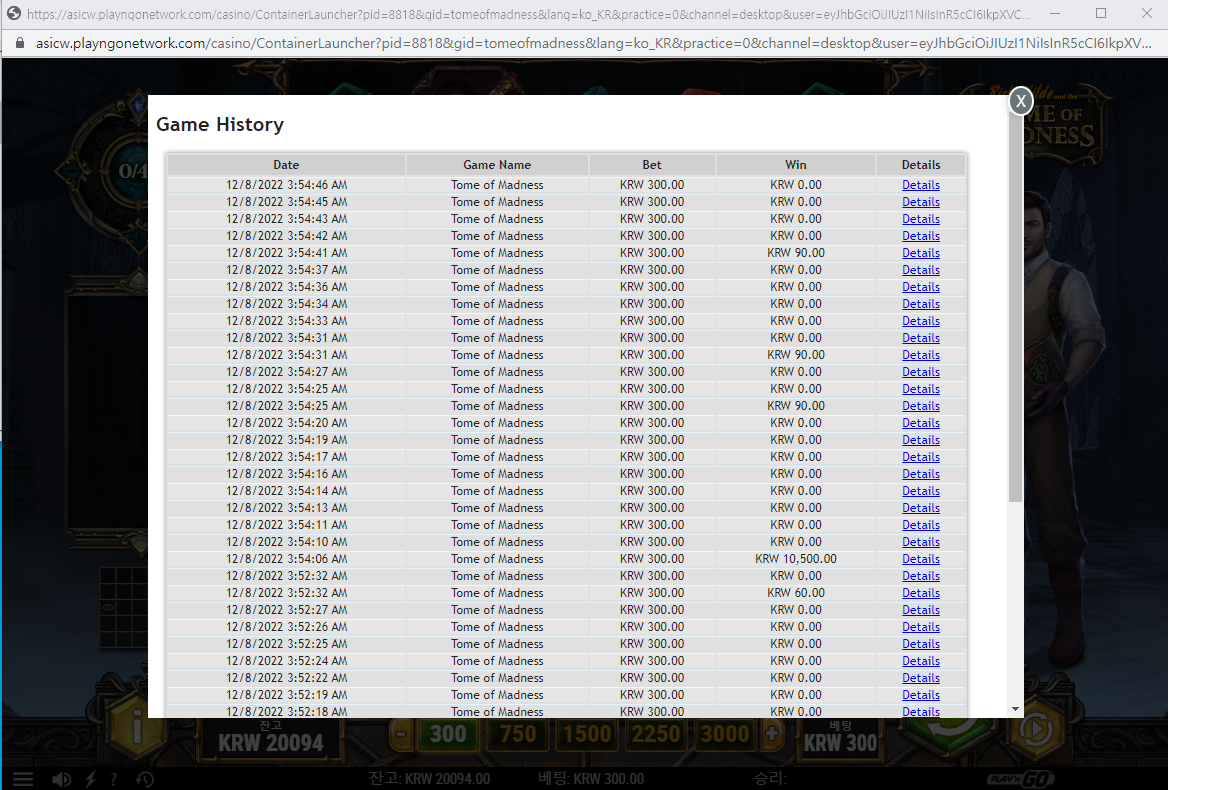Screen dimensions: 1211x790
Task: Close the Game History popup
Action: point(1020,101)
